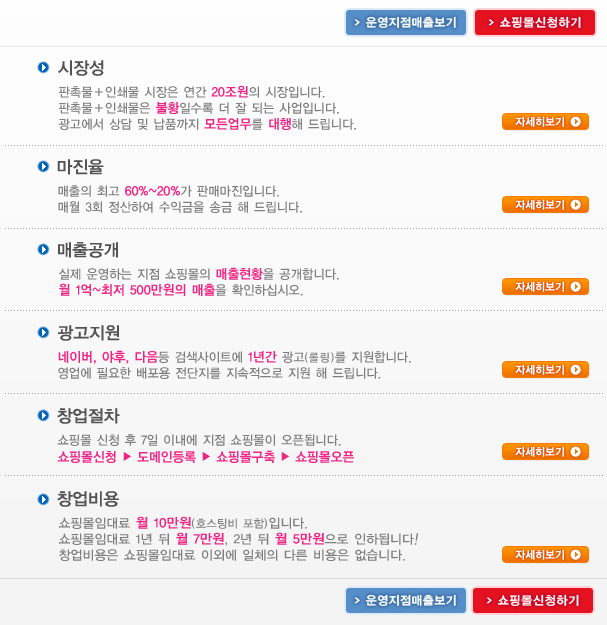Click the blue bullet icon beside 시장성
Image resolution: width=607 pixels, height=625 pixels.
[x=43, y=67]
